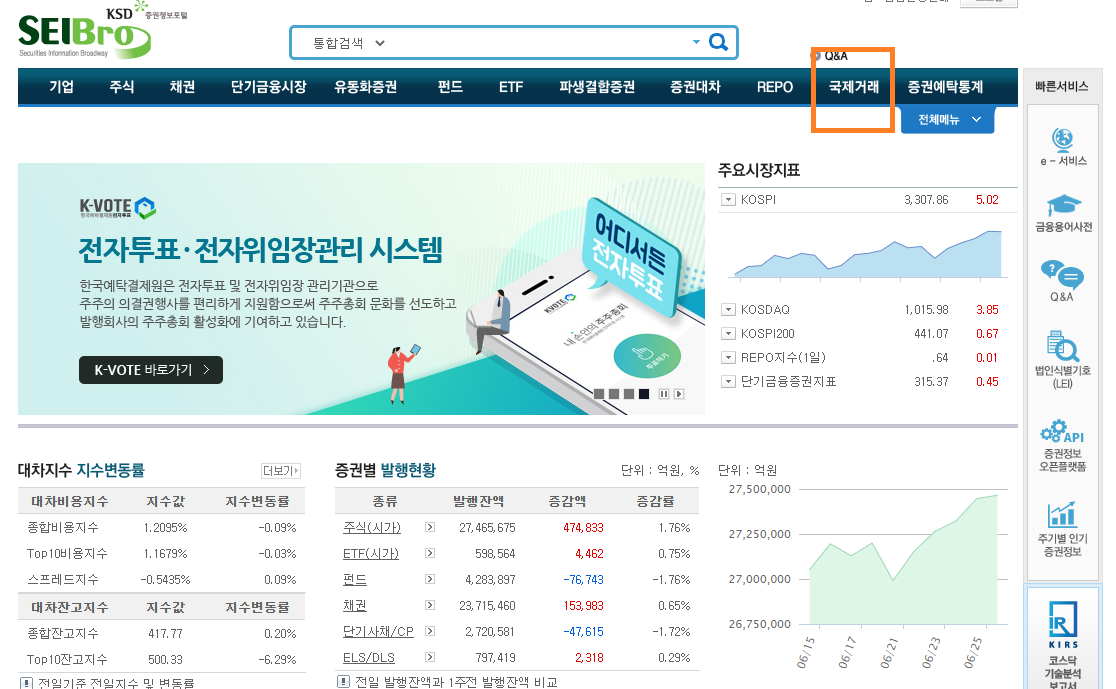Open the API 증권정보 오픈플랫폼 icon

(x=1062, y=431)
